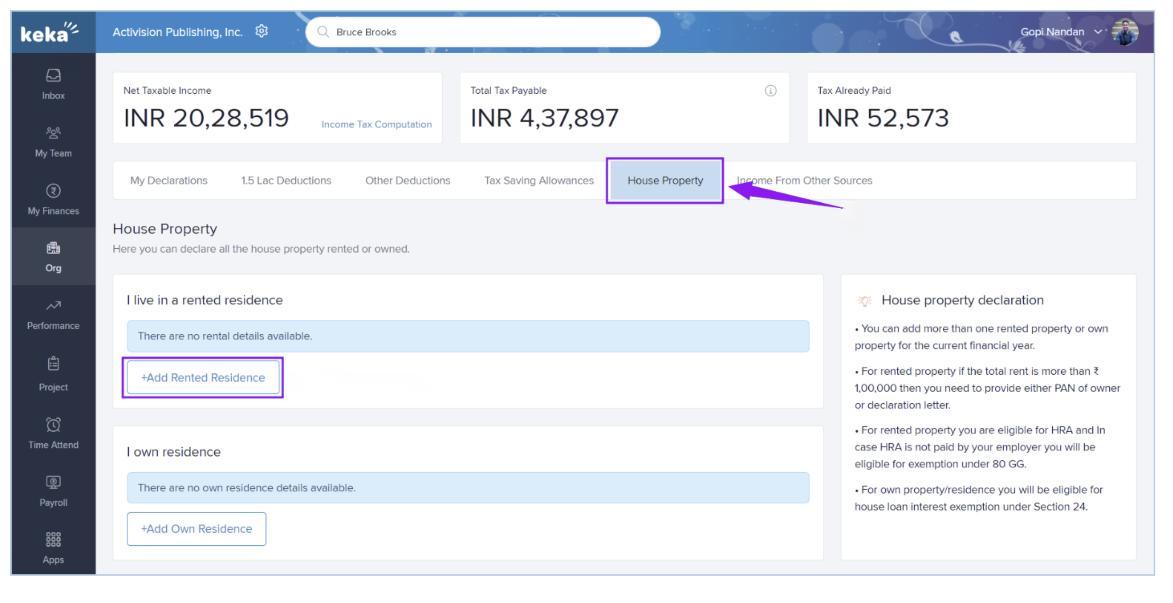Open the Inbox icon in sidebar
The image size is (1173, 603).
click(x=53, y=76)
